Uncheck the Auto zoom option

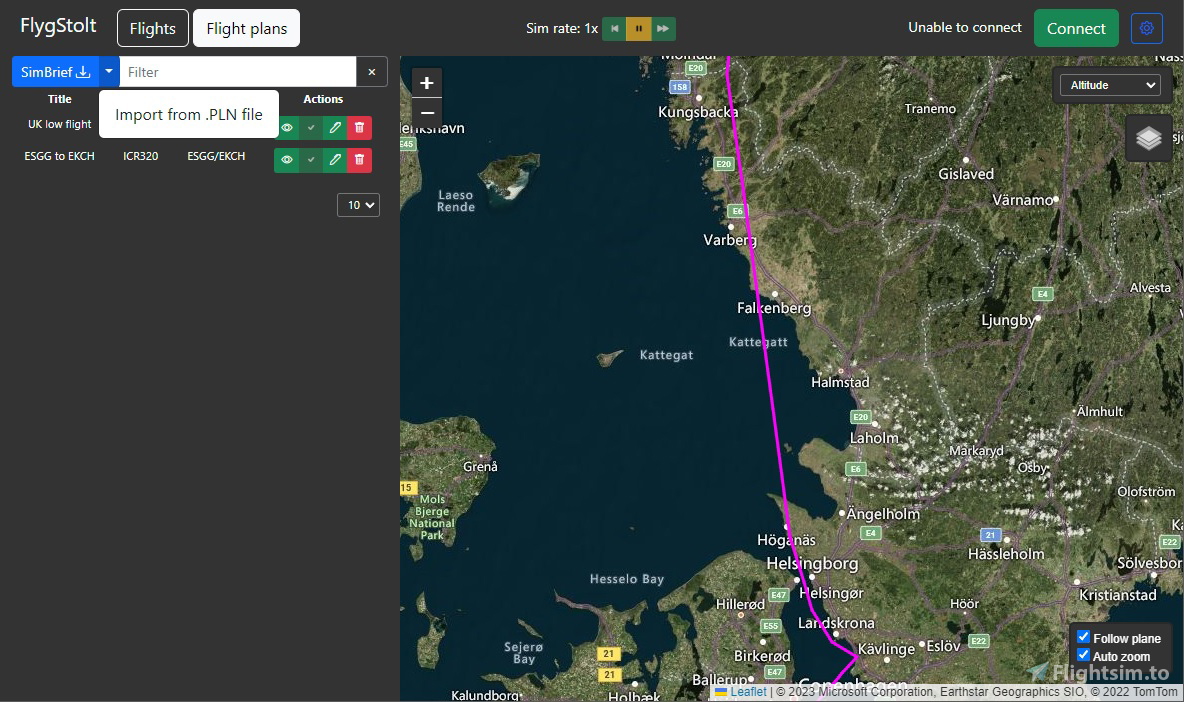[1083, 654]
